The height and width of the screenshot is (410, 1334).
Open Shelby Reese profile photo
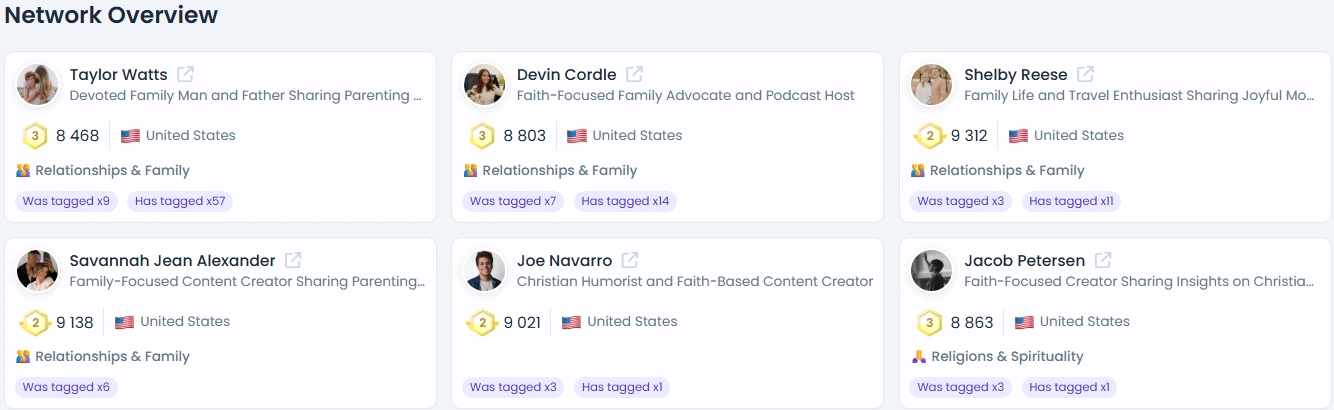coord(931,85)
